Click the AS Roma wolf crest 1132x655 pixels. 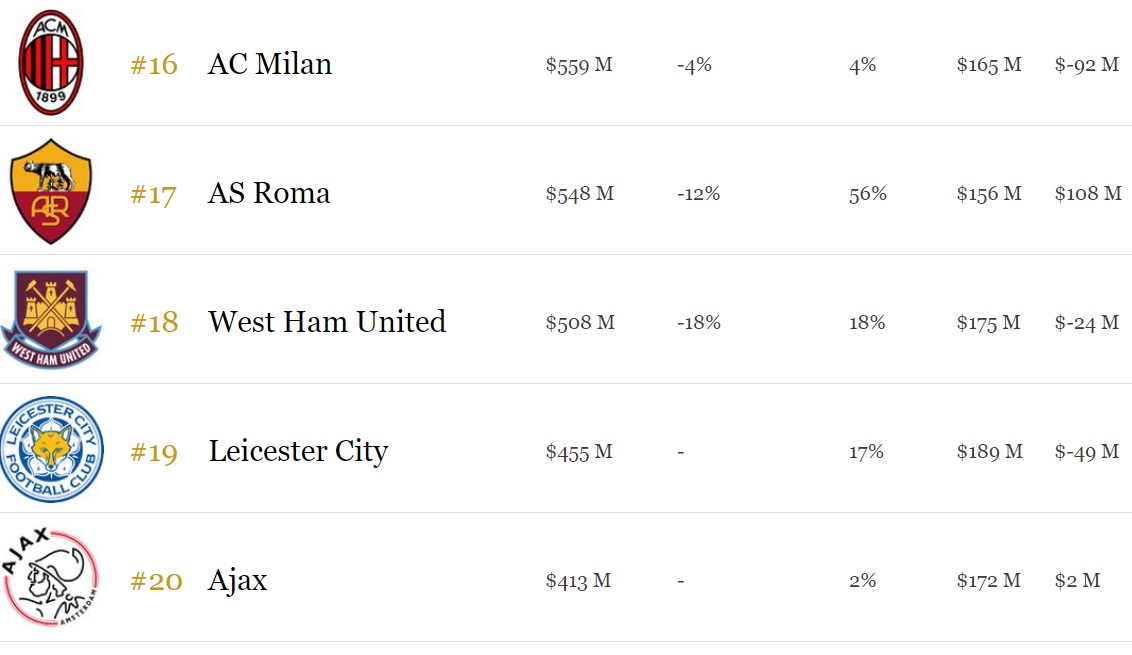51,191
